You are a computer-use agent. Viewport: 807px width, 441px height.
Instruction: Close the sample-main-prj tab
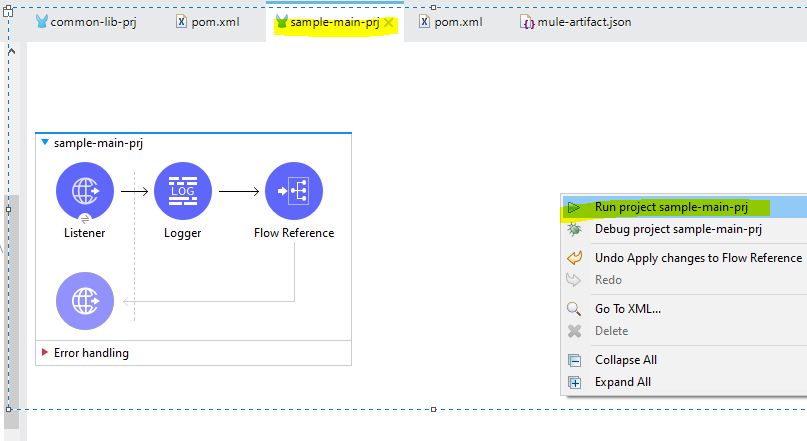[x=389, y=22]
